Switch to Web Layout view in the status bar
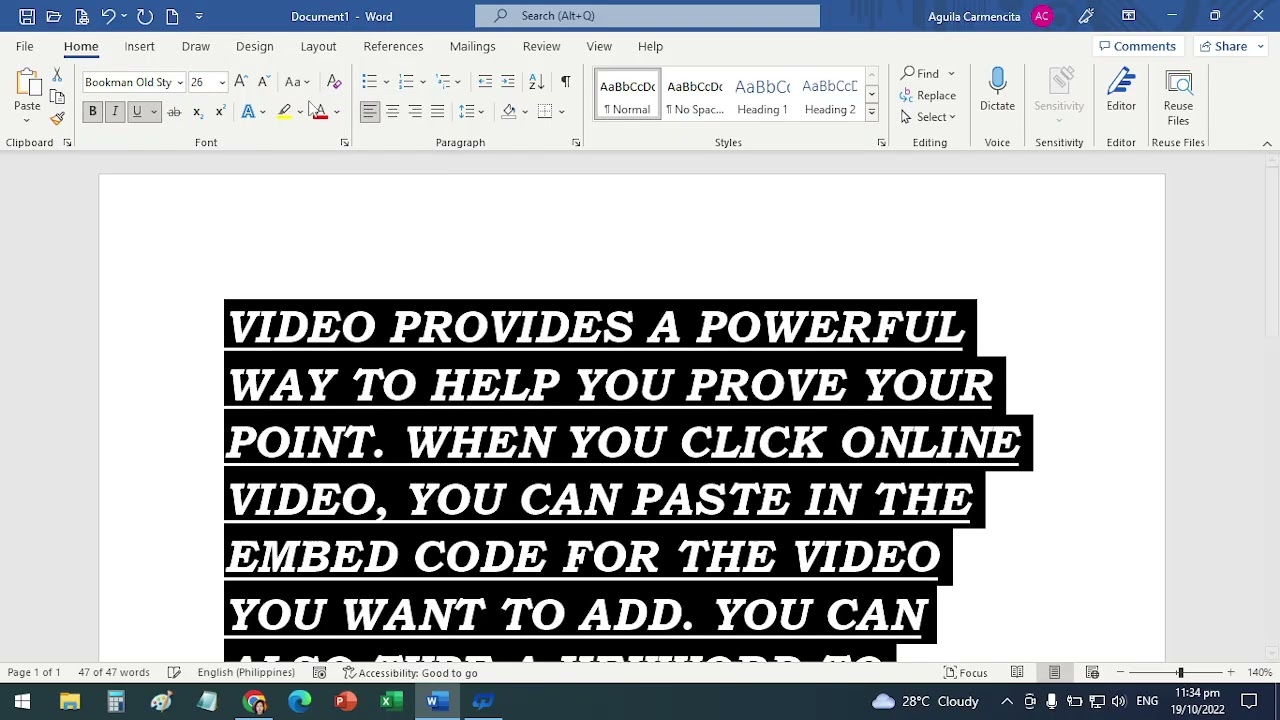 coord(1092,673)
